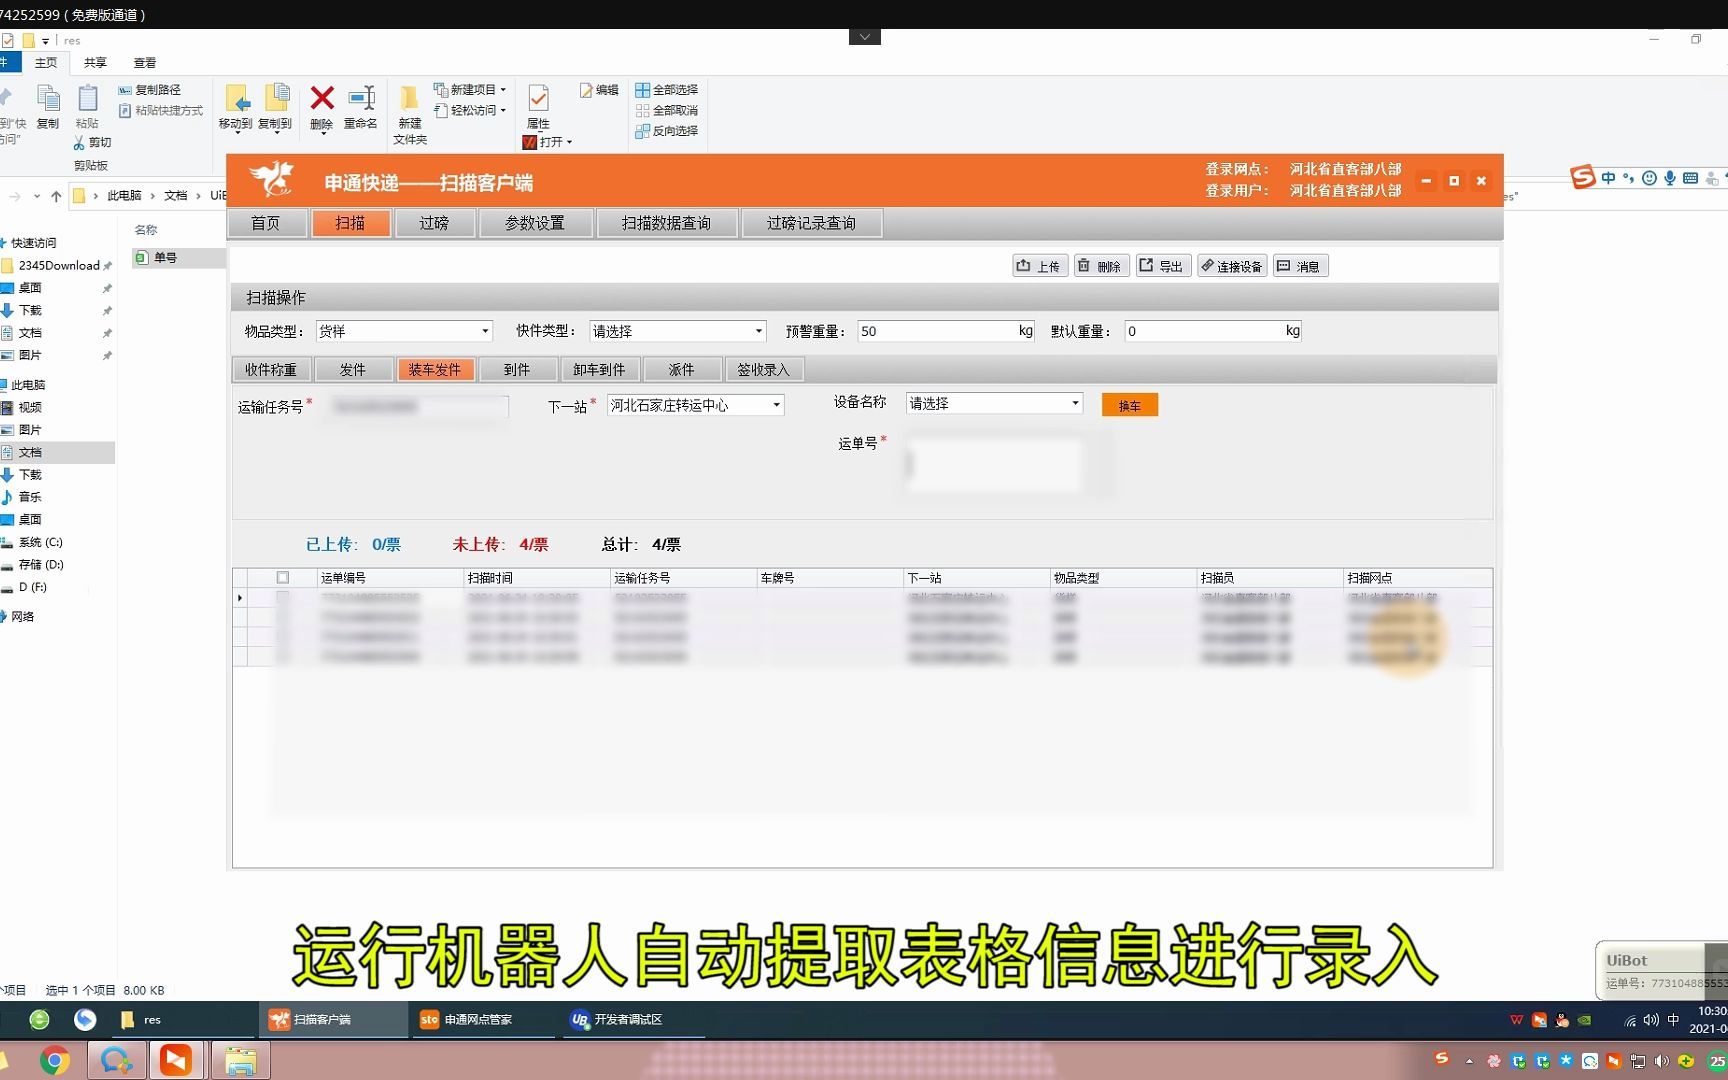
Task: Toggle the header checkbox in scan table
Action: [x=283, y=578]
